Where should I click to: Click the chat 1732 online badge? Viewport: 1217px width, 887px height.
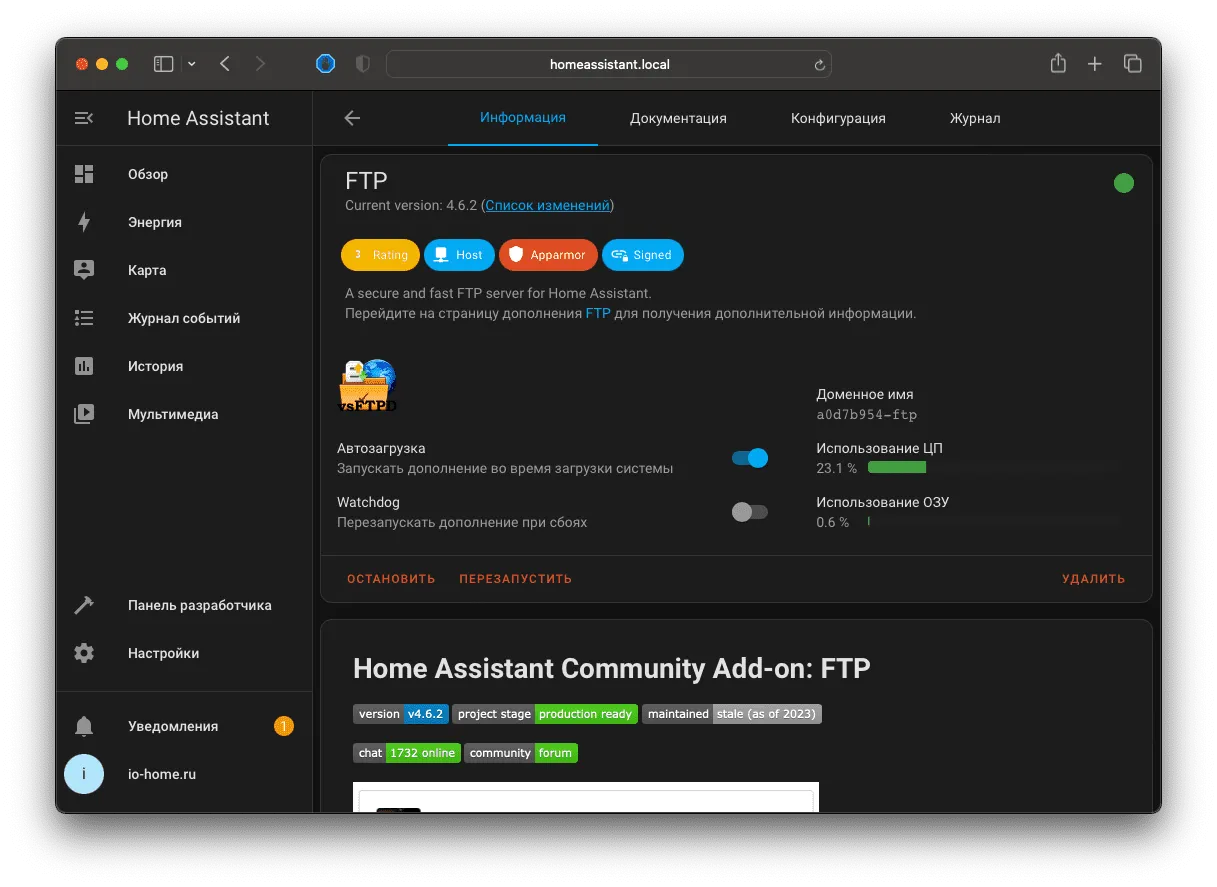coord(407,752)
